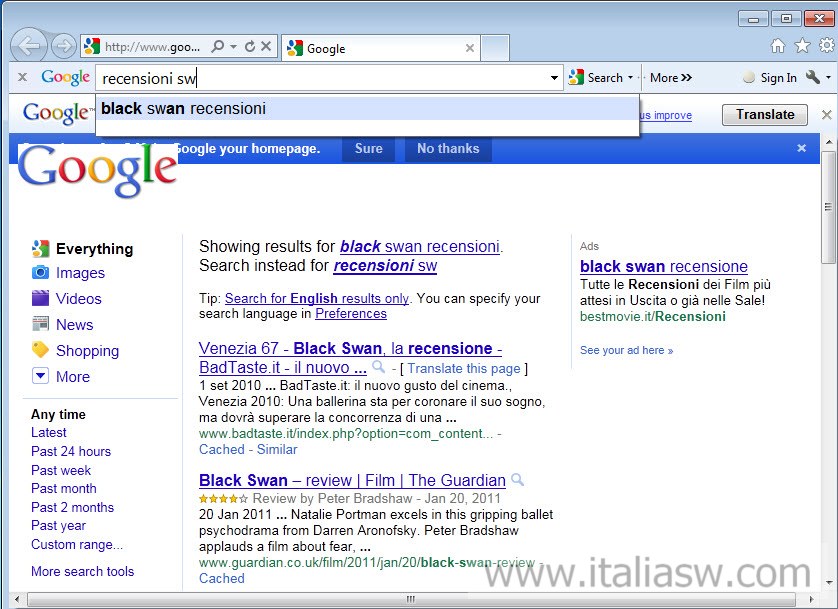
Task: Filter results to Past 24 hours
Action: (x=71, y=451)
